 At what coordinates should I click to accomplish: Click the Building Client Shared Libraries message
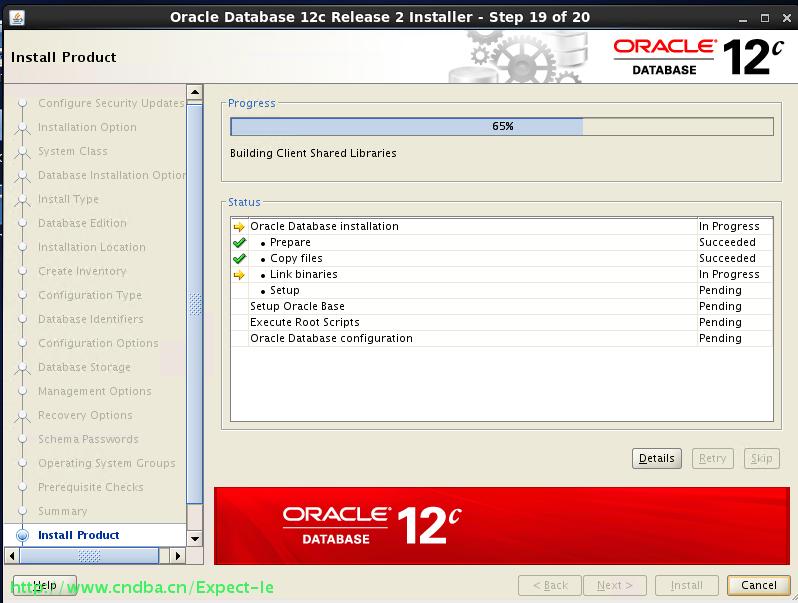click(x=313, y=153)
